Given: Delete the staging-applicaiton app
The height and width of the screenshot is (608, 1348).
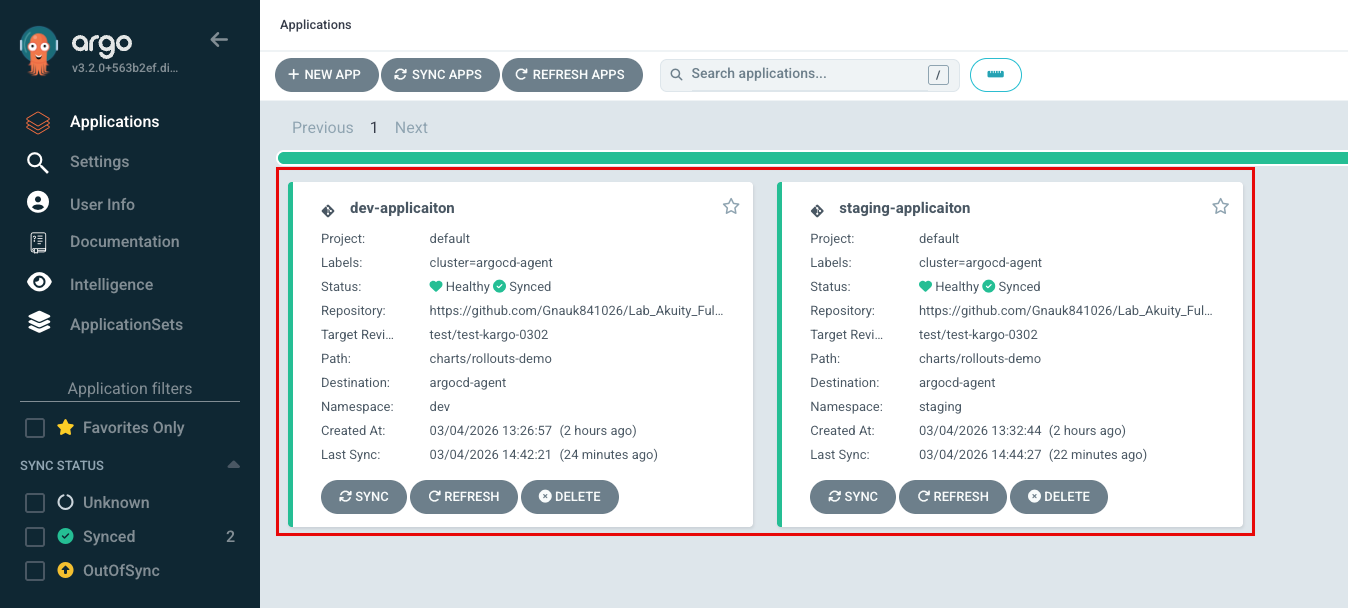Looking at the screenshot, I should pos(1058,497).
